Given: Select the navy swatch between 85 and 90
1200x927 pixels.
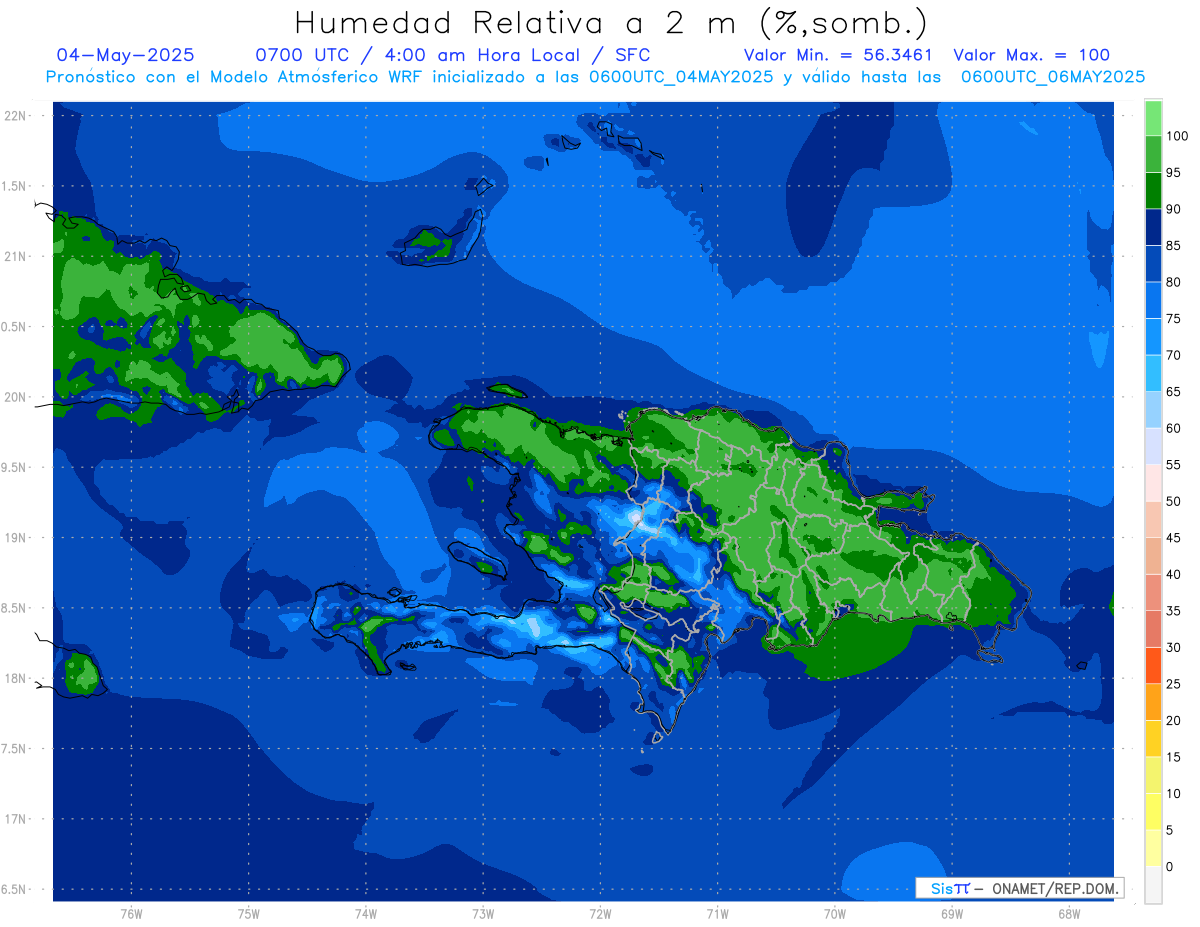Looking at the screenshot, I should pyautogui.click(x=1153, y=227).
